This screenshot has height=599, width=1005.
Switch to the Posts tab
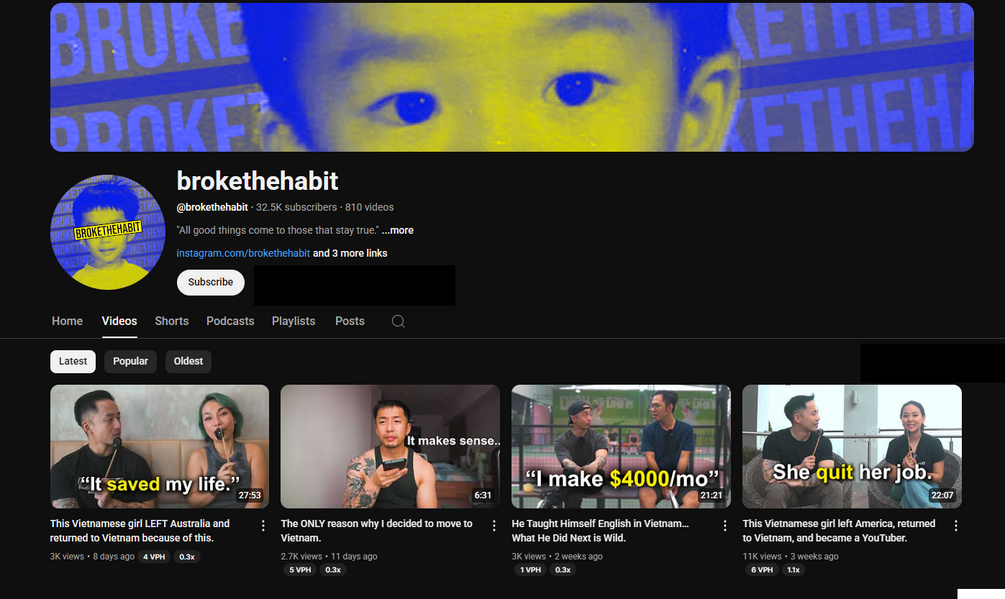[x=350, y=321]
